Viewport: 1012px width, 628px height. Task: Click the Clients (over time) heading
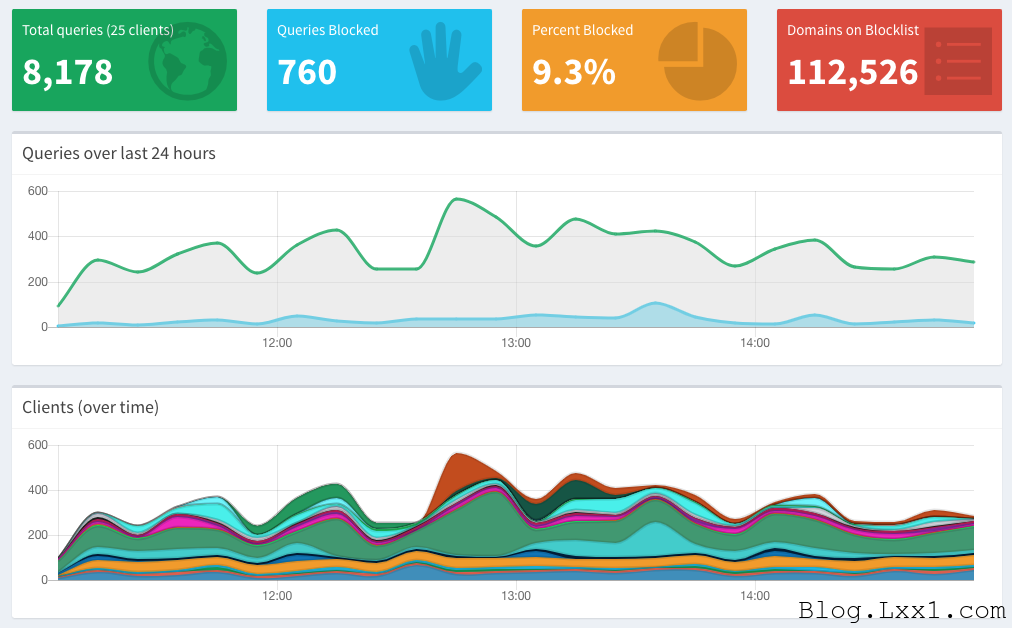90,407
